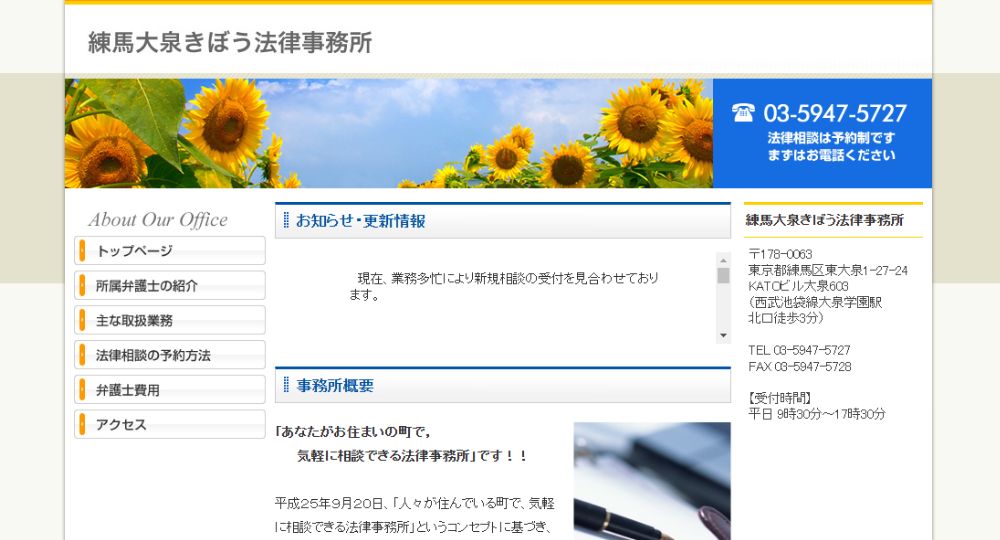Click the blue marker beside お知らせ・更新情報
1000x540 pixels.
click(286, 221)
